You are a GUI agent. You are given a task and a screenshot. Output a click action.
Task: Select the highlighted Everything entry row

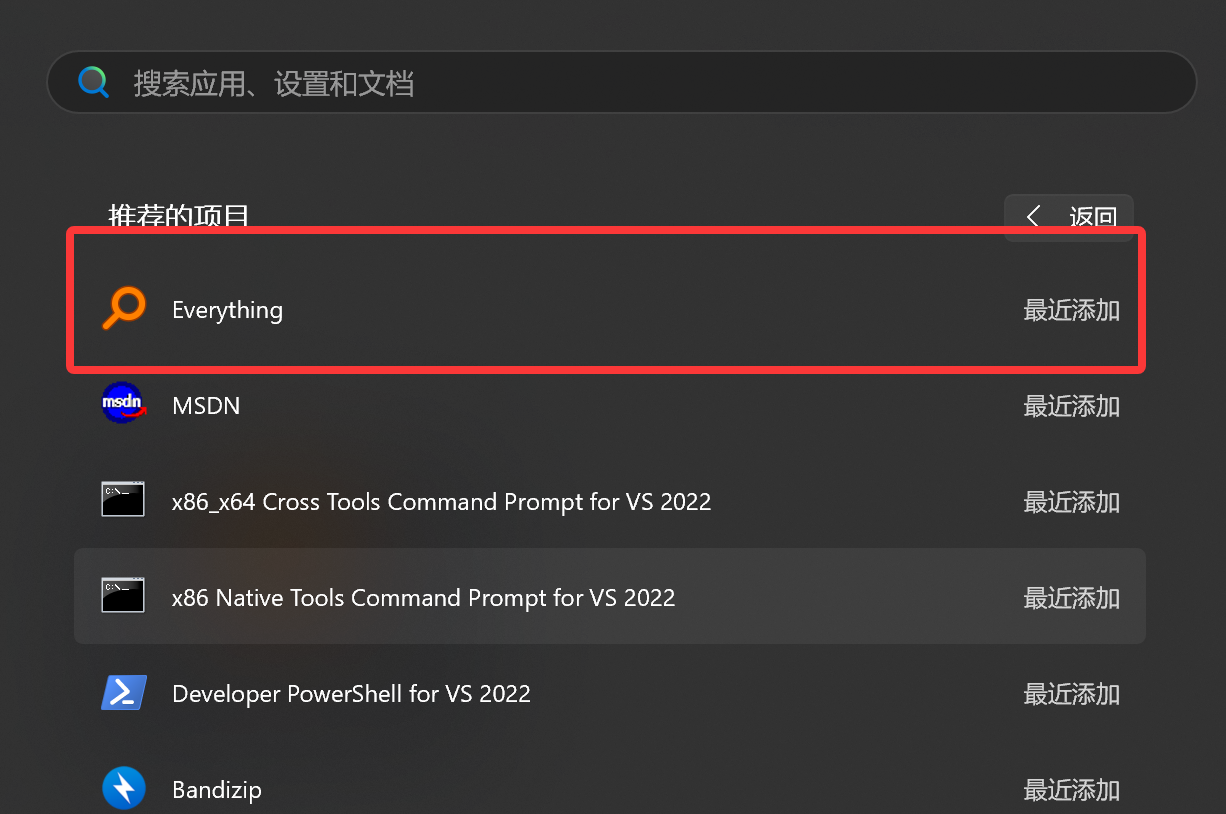point(600,309)
